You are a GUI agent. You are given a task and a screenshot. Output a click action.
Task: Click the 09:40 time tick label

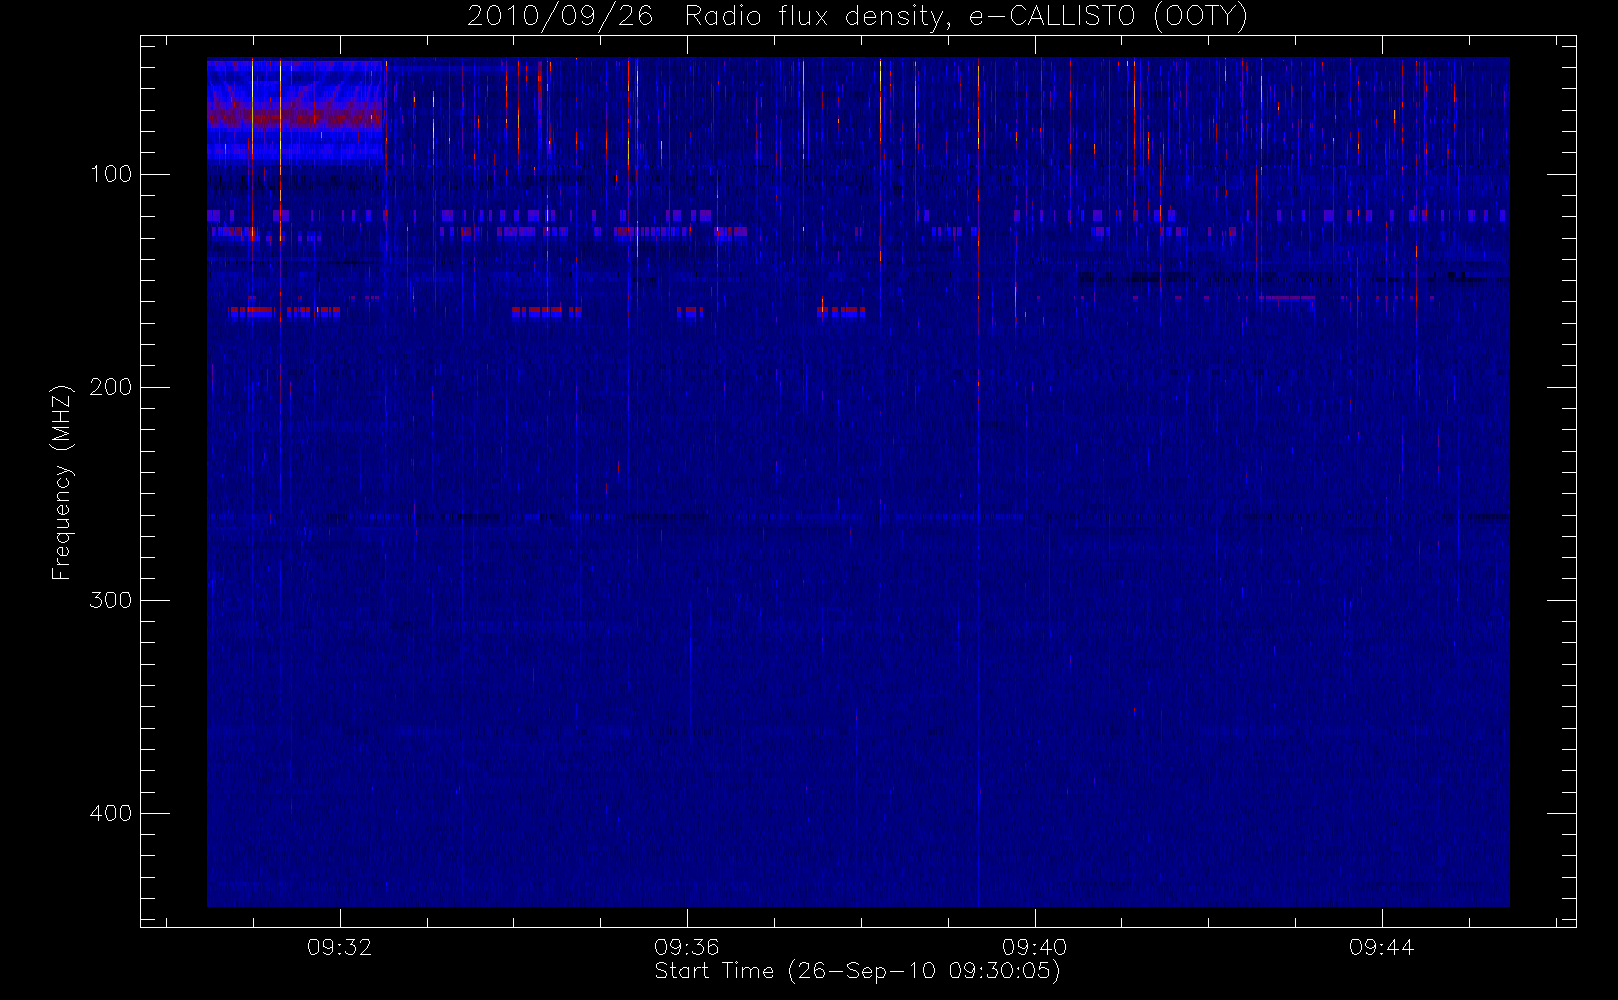click(1034, 947)
